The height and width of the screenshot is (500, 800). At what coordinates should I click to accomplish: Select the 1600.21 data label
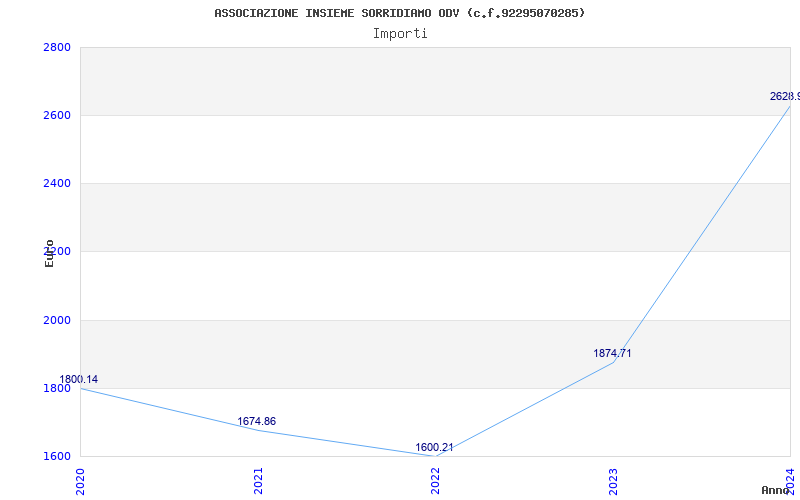click(x=434, y=447)
